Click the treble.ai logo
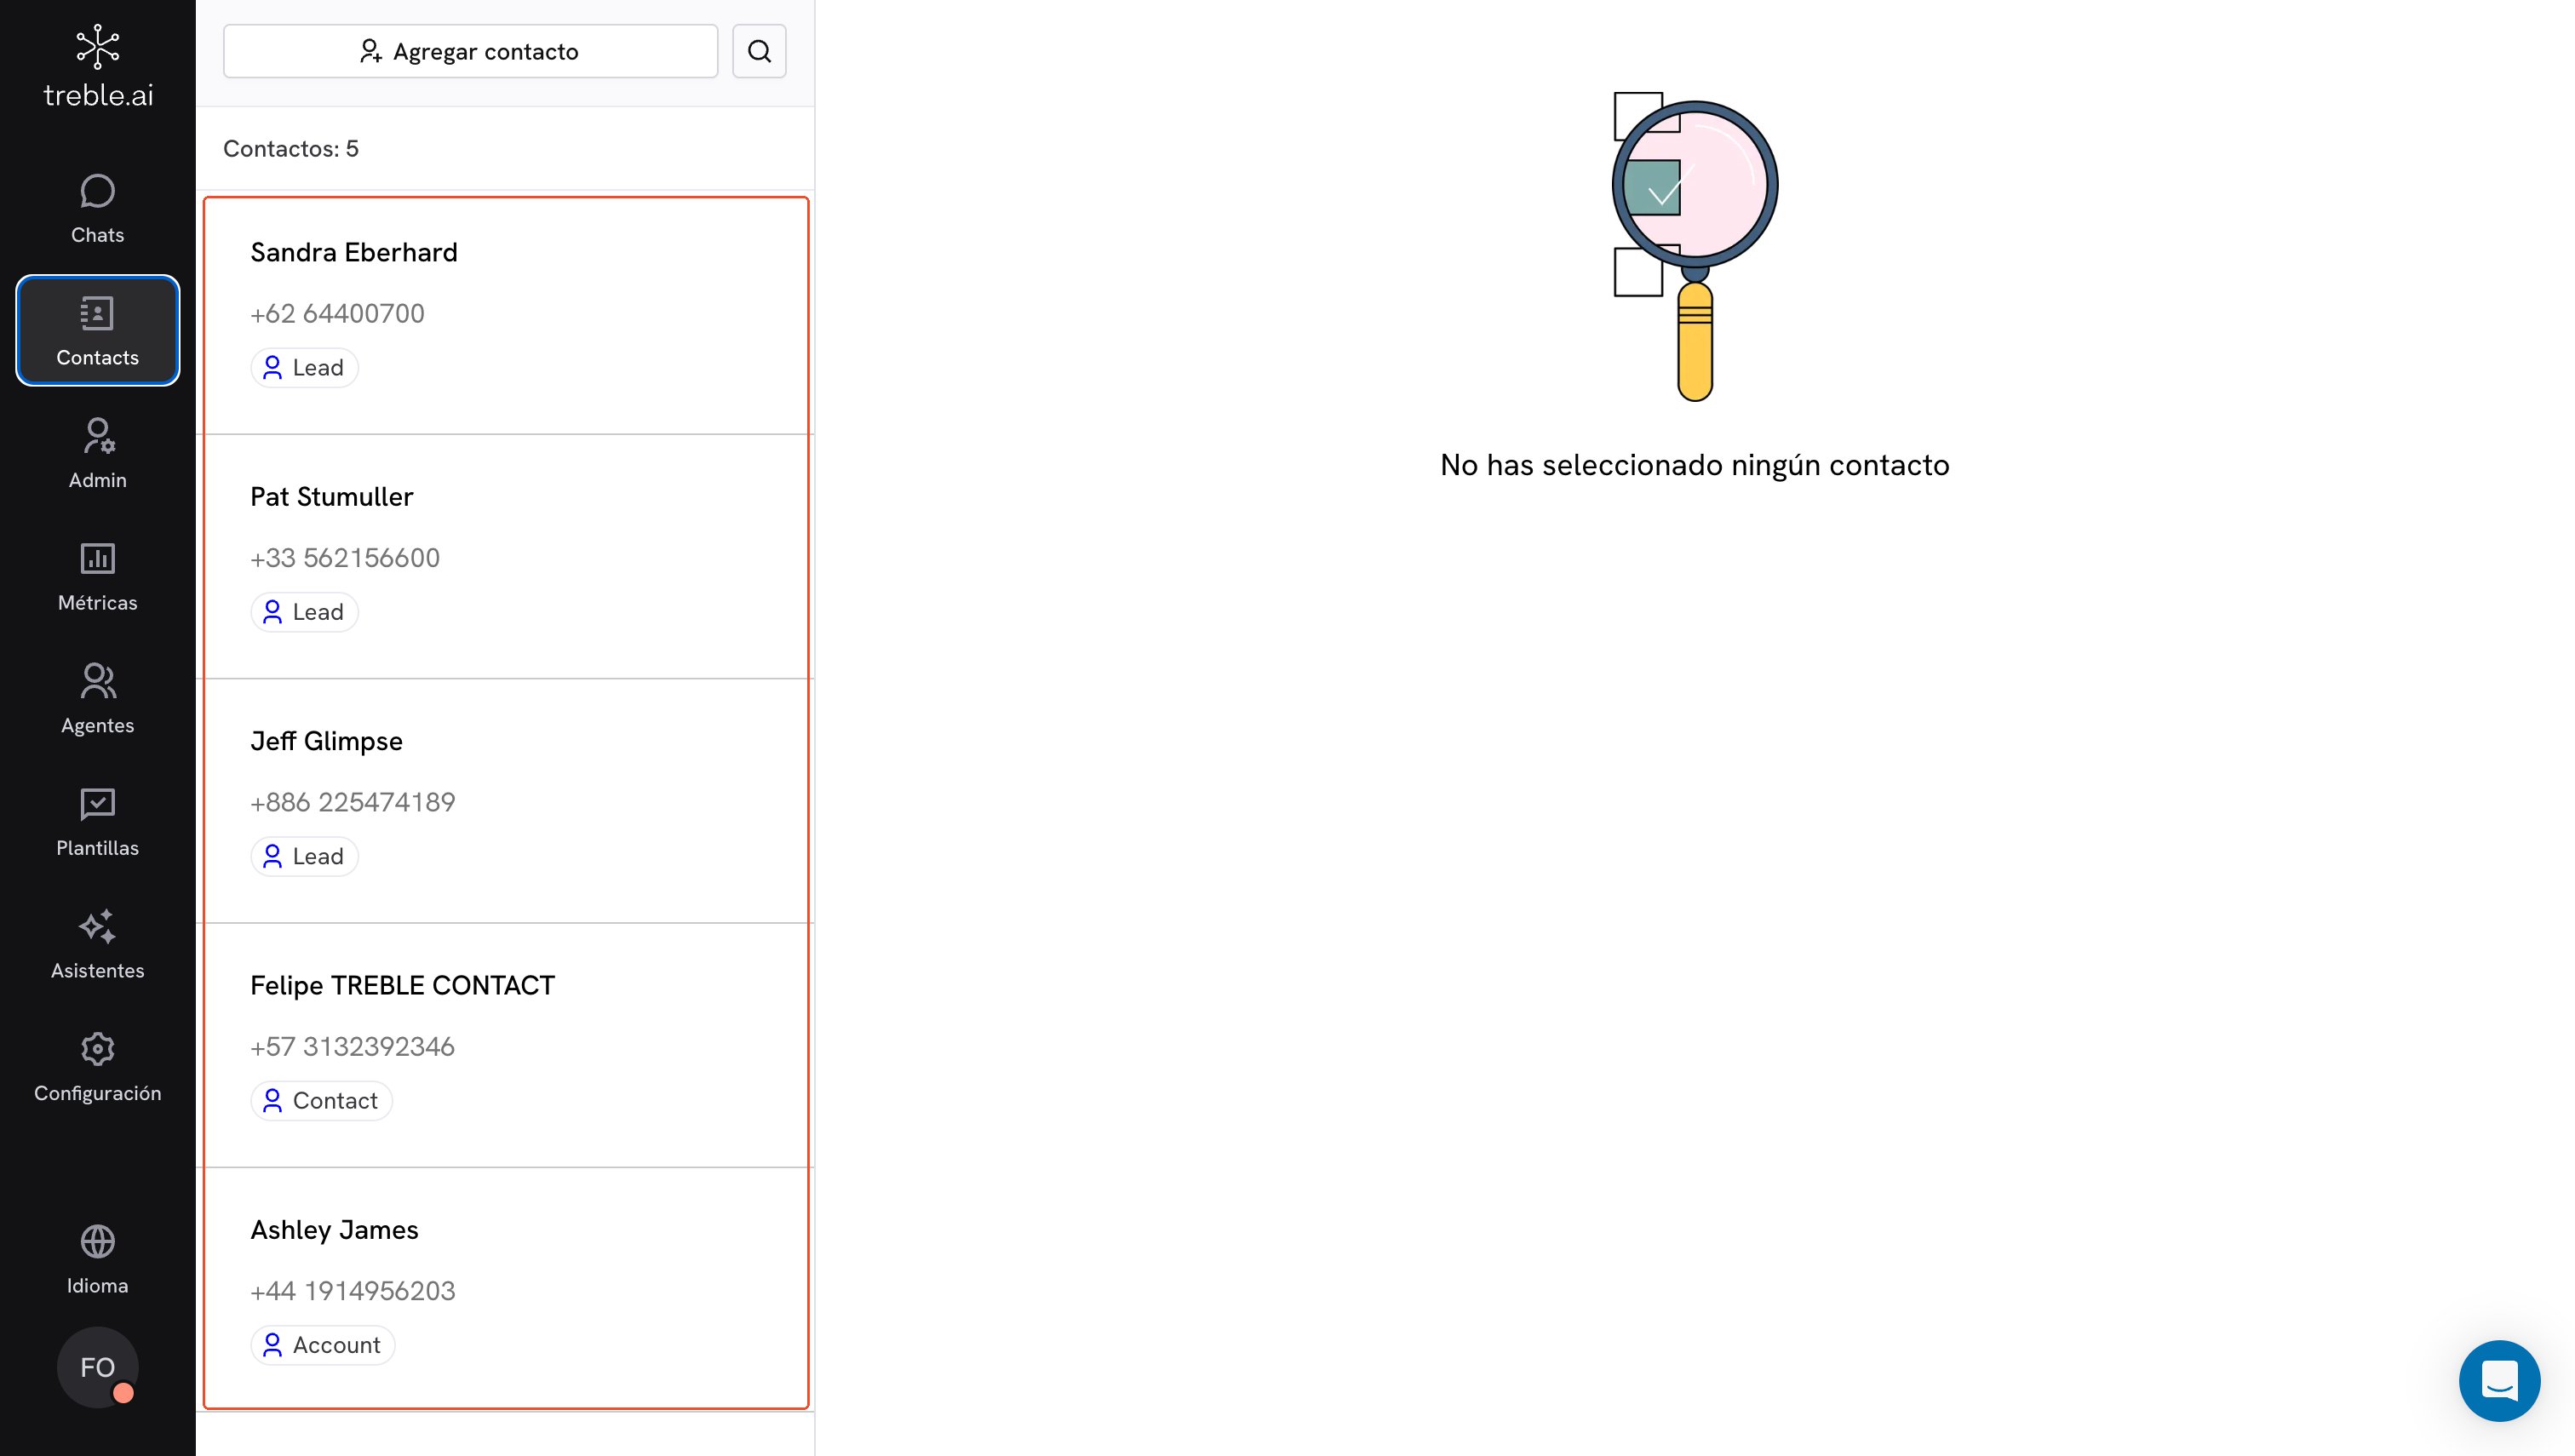The width and height of the screenshot is (2575, 1456). [x=98, y=67]
